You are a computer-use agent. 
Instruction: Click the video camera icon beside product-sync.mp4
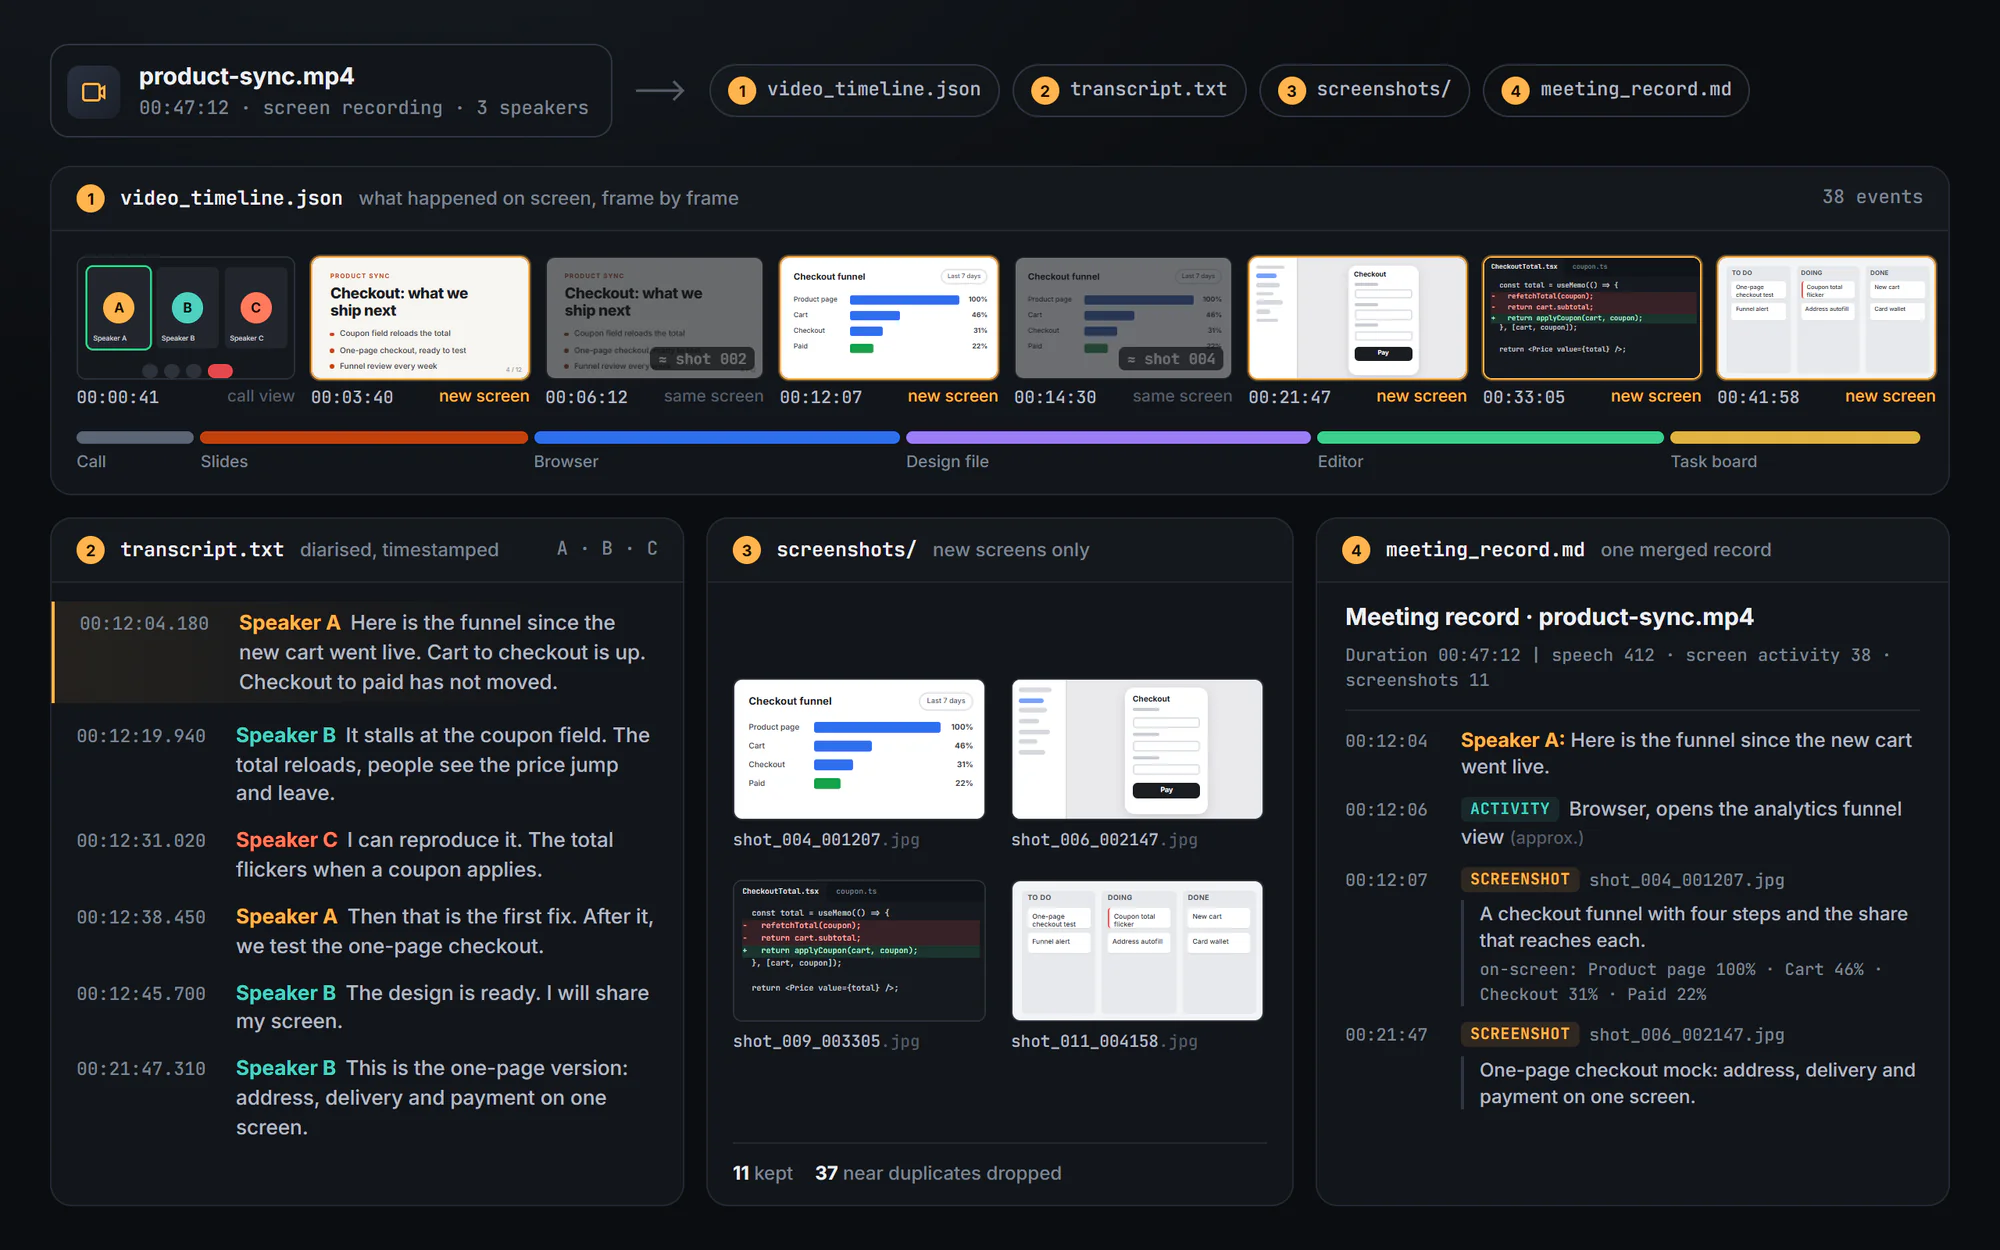(x=94, y=92)
